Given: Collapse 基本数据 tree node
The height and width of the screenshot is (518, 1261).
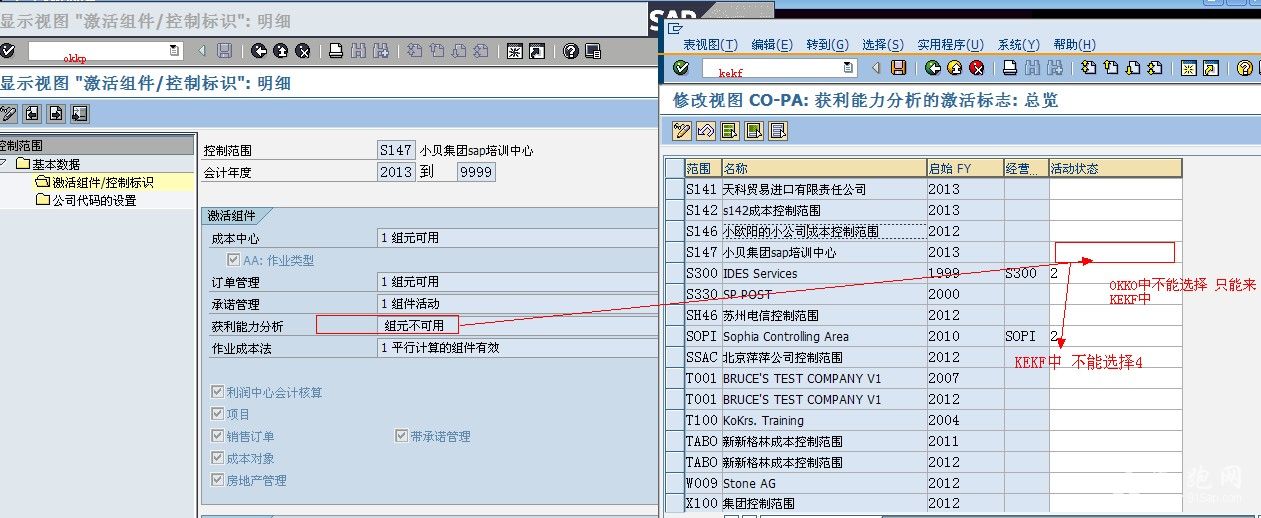Looking at the screenshot, I should click(x=4, y=163).
